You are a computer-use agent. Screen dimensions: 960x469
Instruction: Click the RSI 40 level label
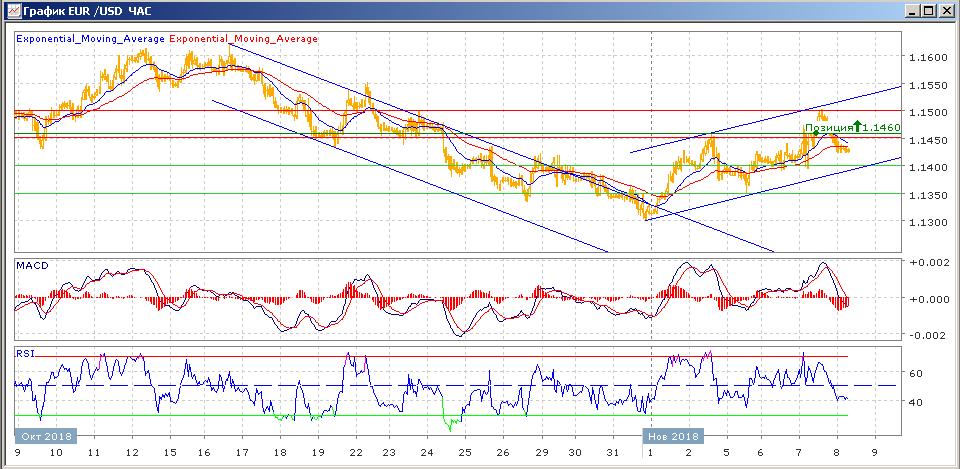point(915,402)
